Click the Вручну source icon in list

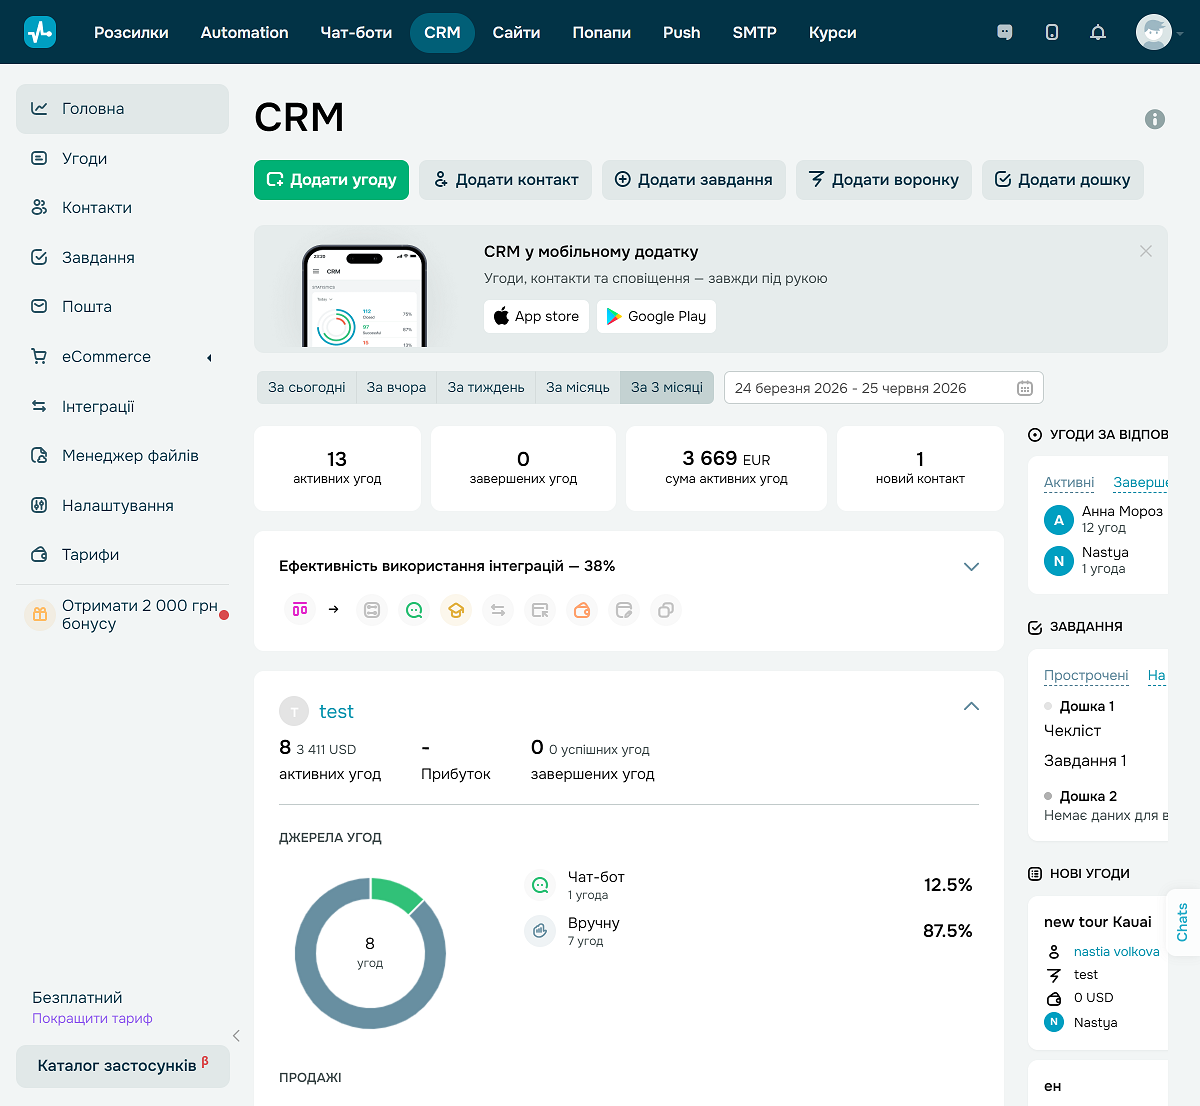tap(540, 931)
